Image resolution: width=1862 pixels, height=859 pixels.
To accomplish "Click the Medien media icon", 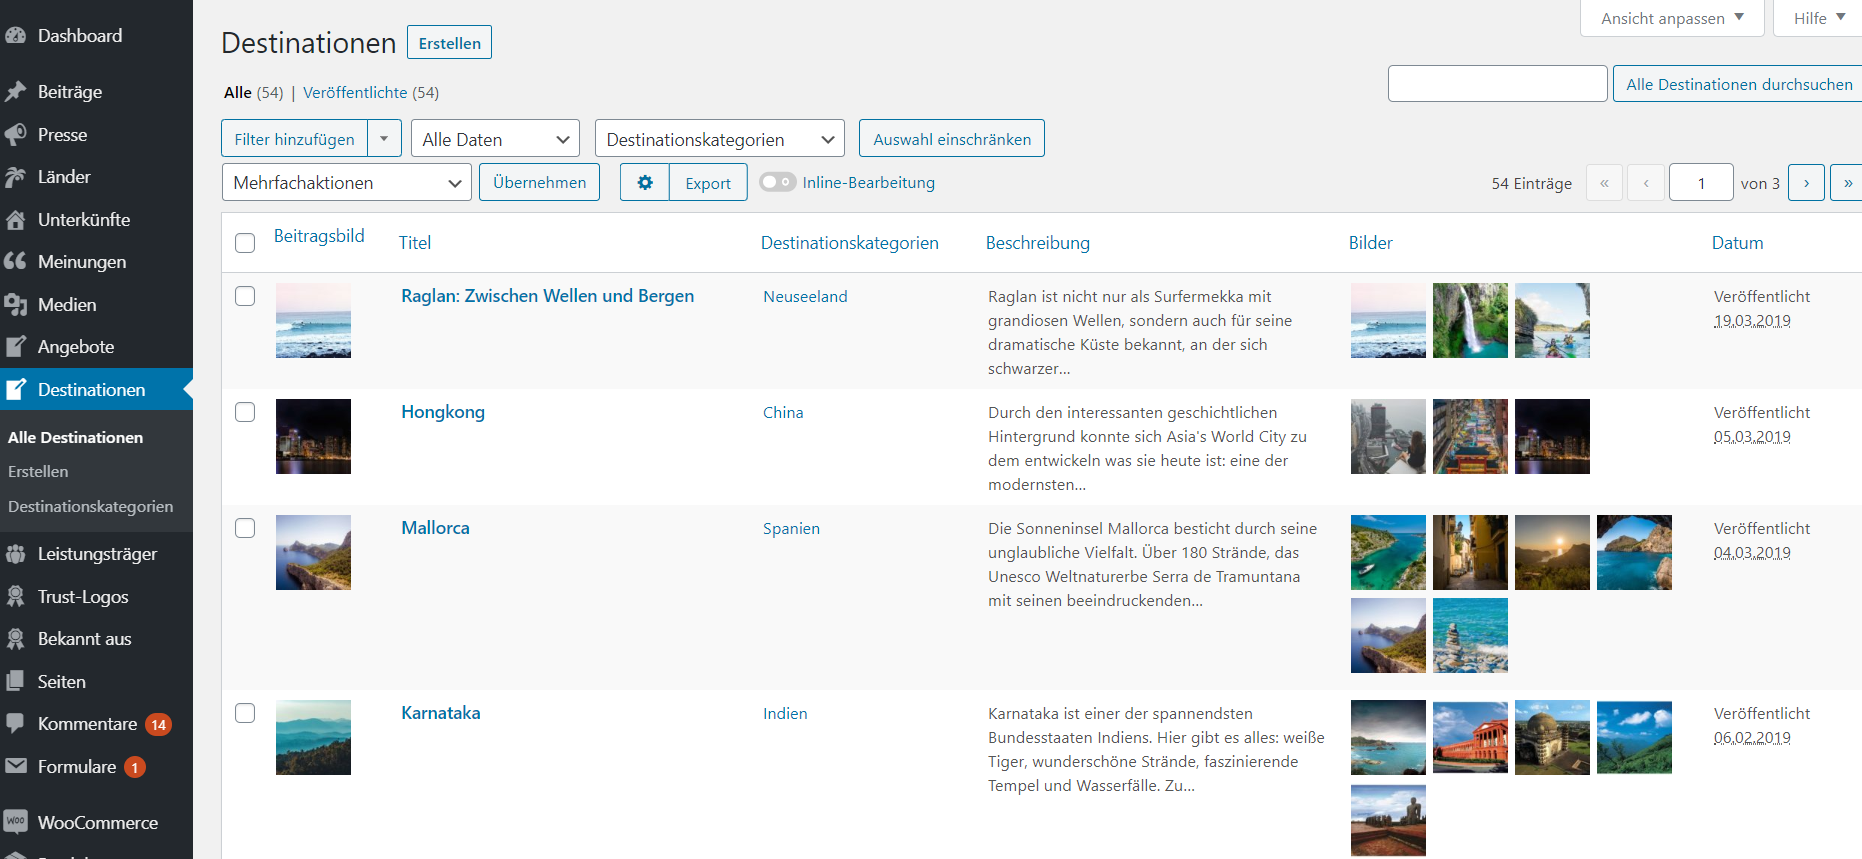I will click(15, 305).
